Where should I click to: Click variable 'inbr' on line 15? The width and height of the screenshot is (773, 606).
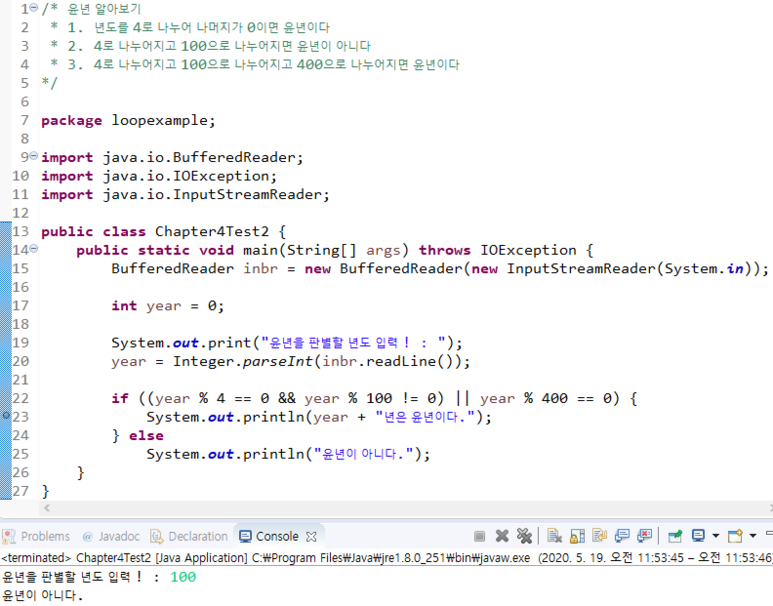coord(260,269)
